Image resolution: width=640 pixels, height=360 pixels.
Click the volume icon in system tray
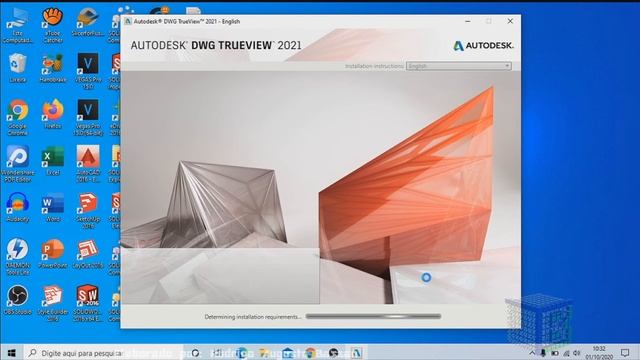tap(576, 353)
